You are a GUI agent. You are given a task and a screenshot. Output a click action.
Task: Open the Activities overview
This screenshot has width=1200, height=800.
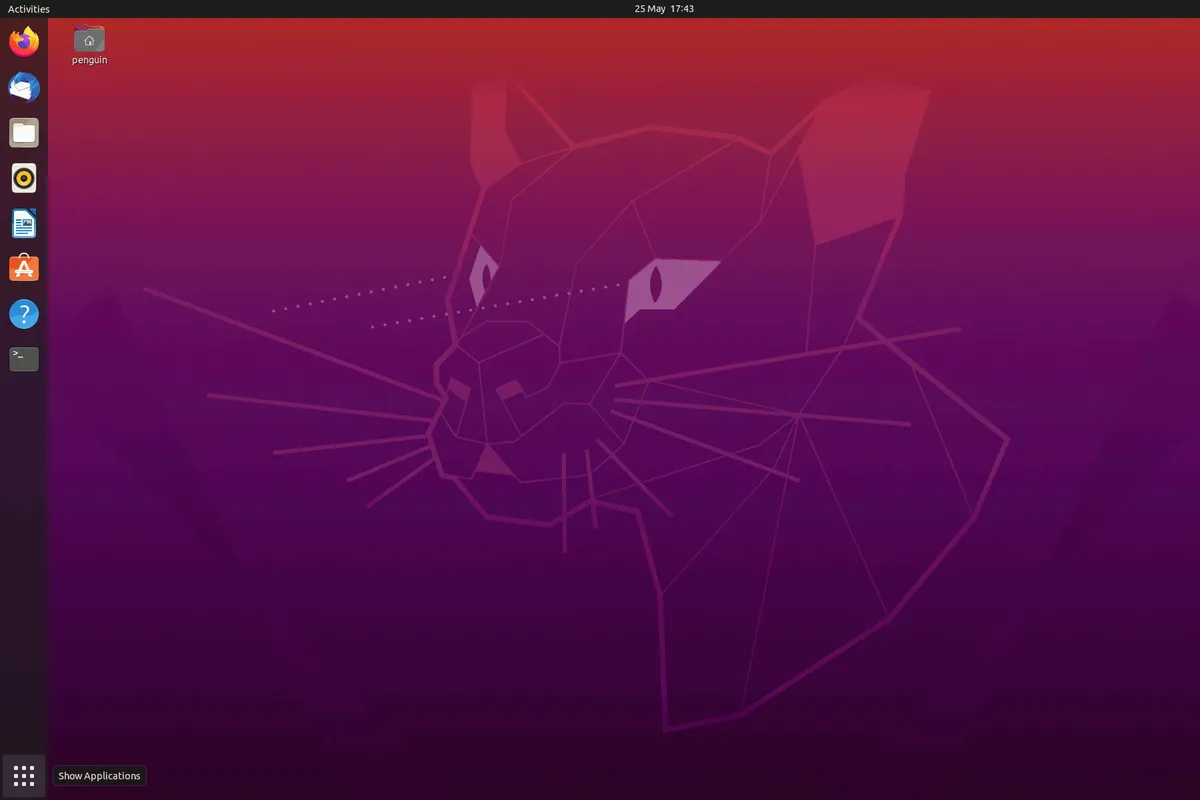[29, 9]
